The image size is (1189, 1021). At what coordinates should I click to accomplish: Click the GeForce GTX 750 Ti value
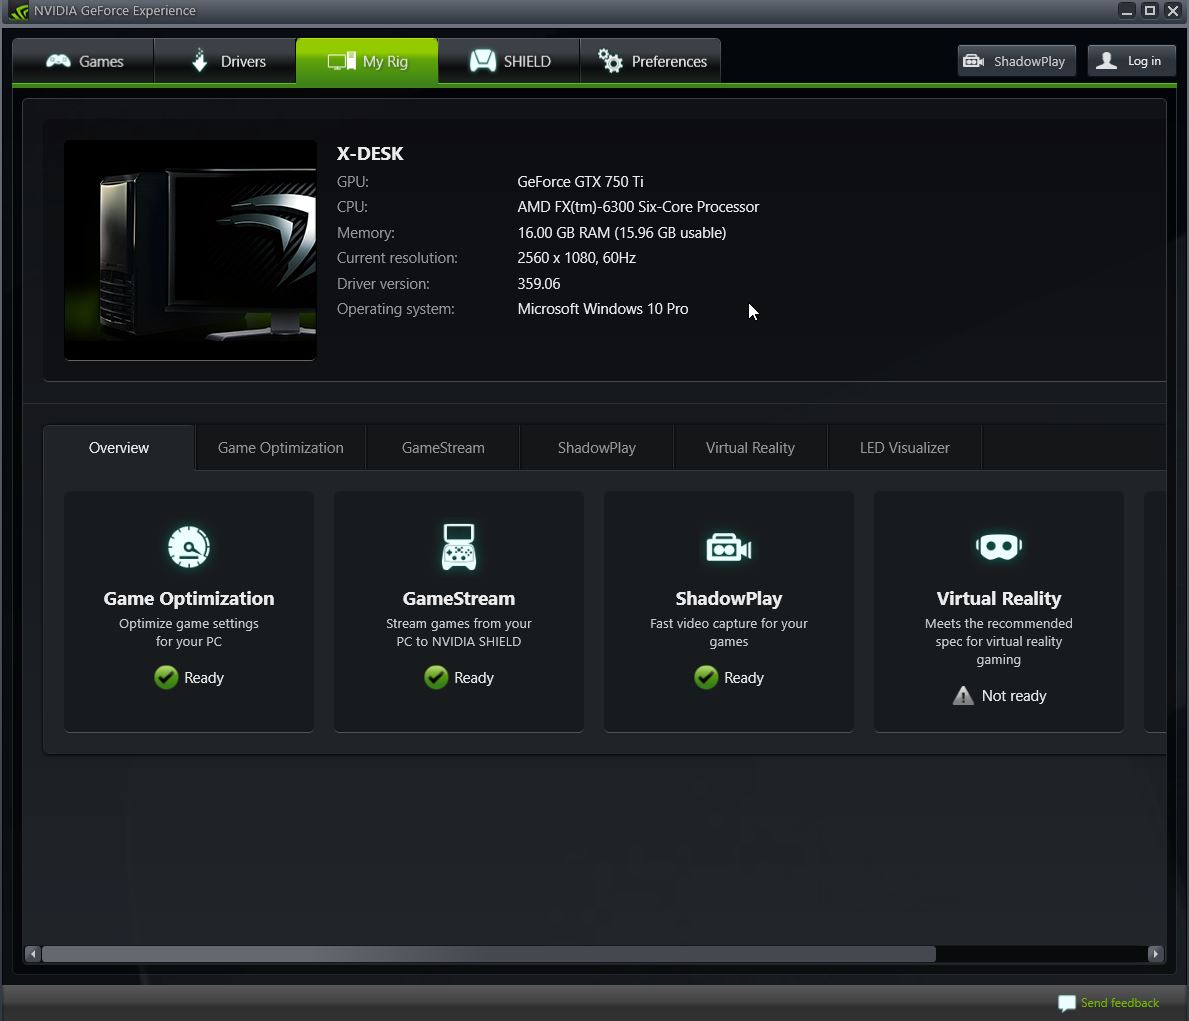click(580, 181)
